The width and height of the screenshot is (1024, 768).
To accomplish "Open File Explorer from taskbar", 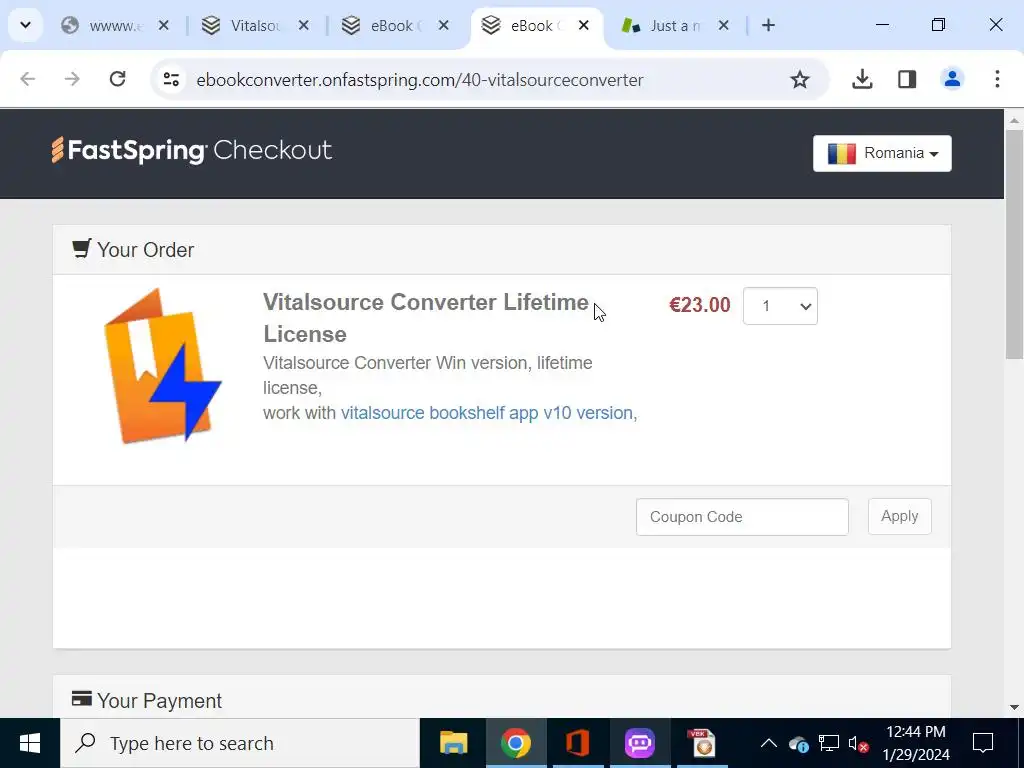I will coord(454,743).
